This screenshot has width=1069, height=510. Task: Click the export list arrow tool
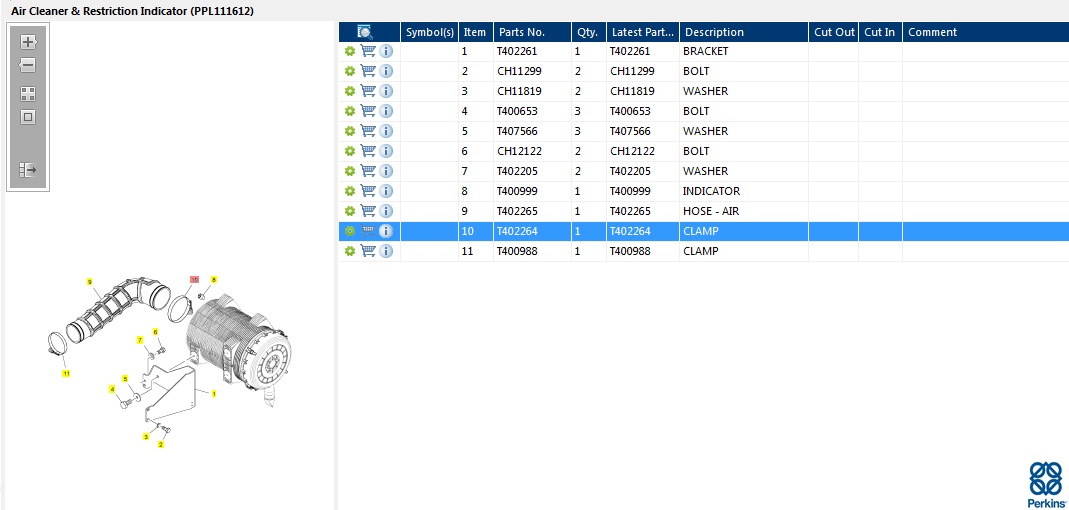[x=28, y=169]
